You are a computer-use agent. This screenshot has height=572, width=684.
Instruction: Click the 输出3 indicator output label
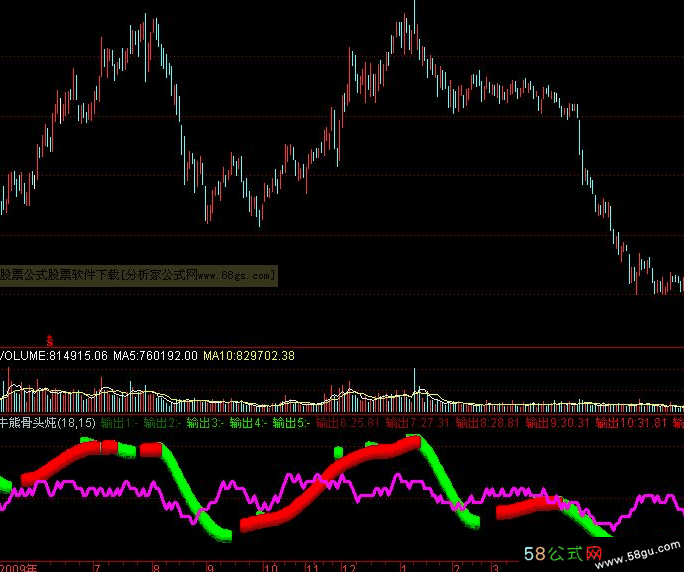click(x=204, y=424)
